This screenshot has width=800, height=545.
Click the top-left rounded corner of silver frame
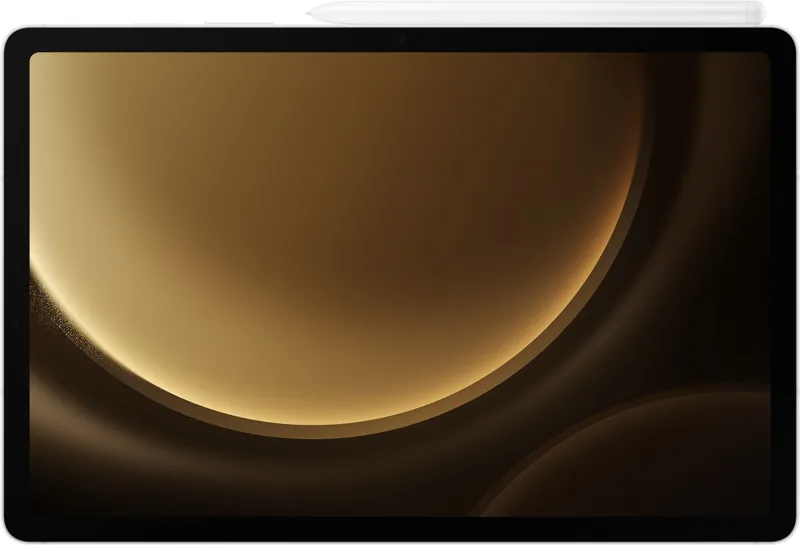click(9, 34)
